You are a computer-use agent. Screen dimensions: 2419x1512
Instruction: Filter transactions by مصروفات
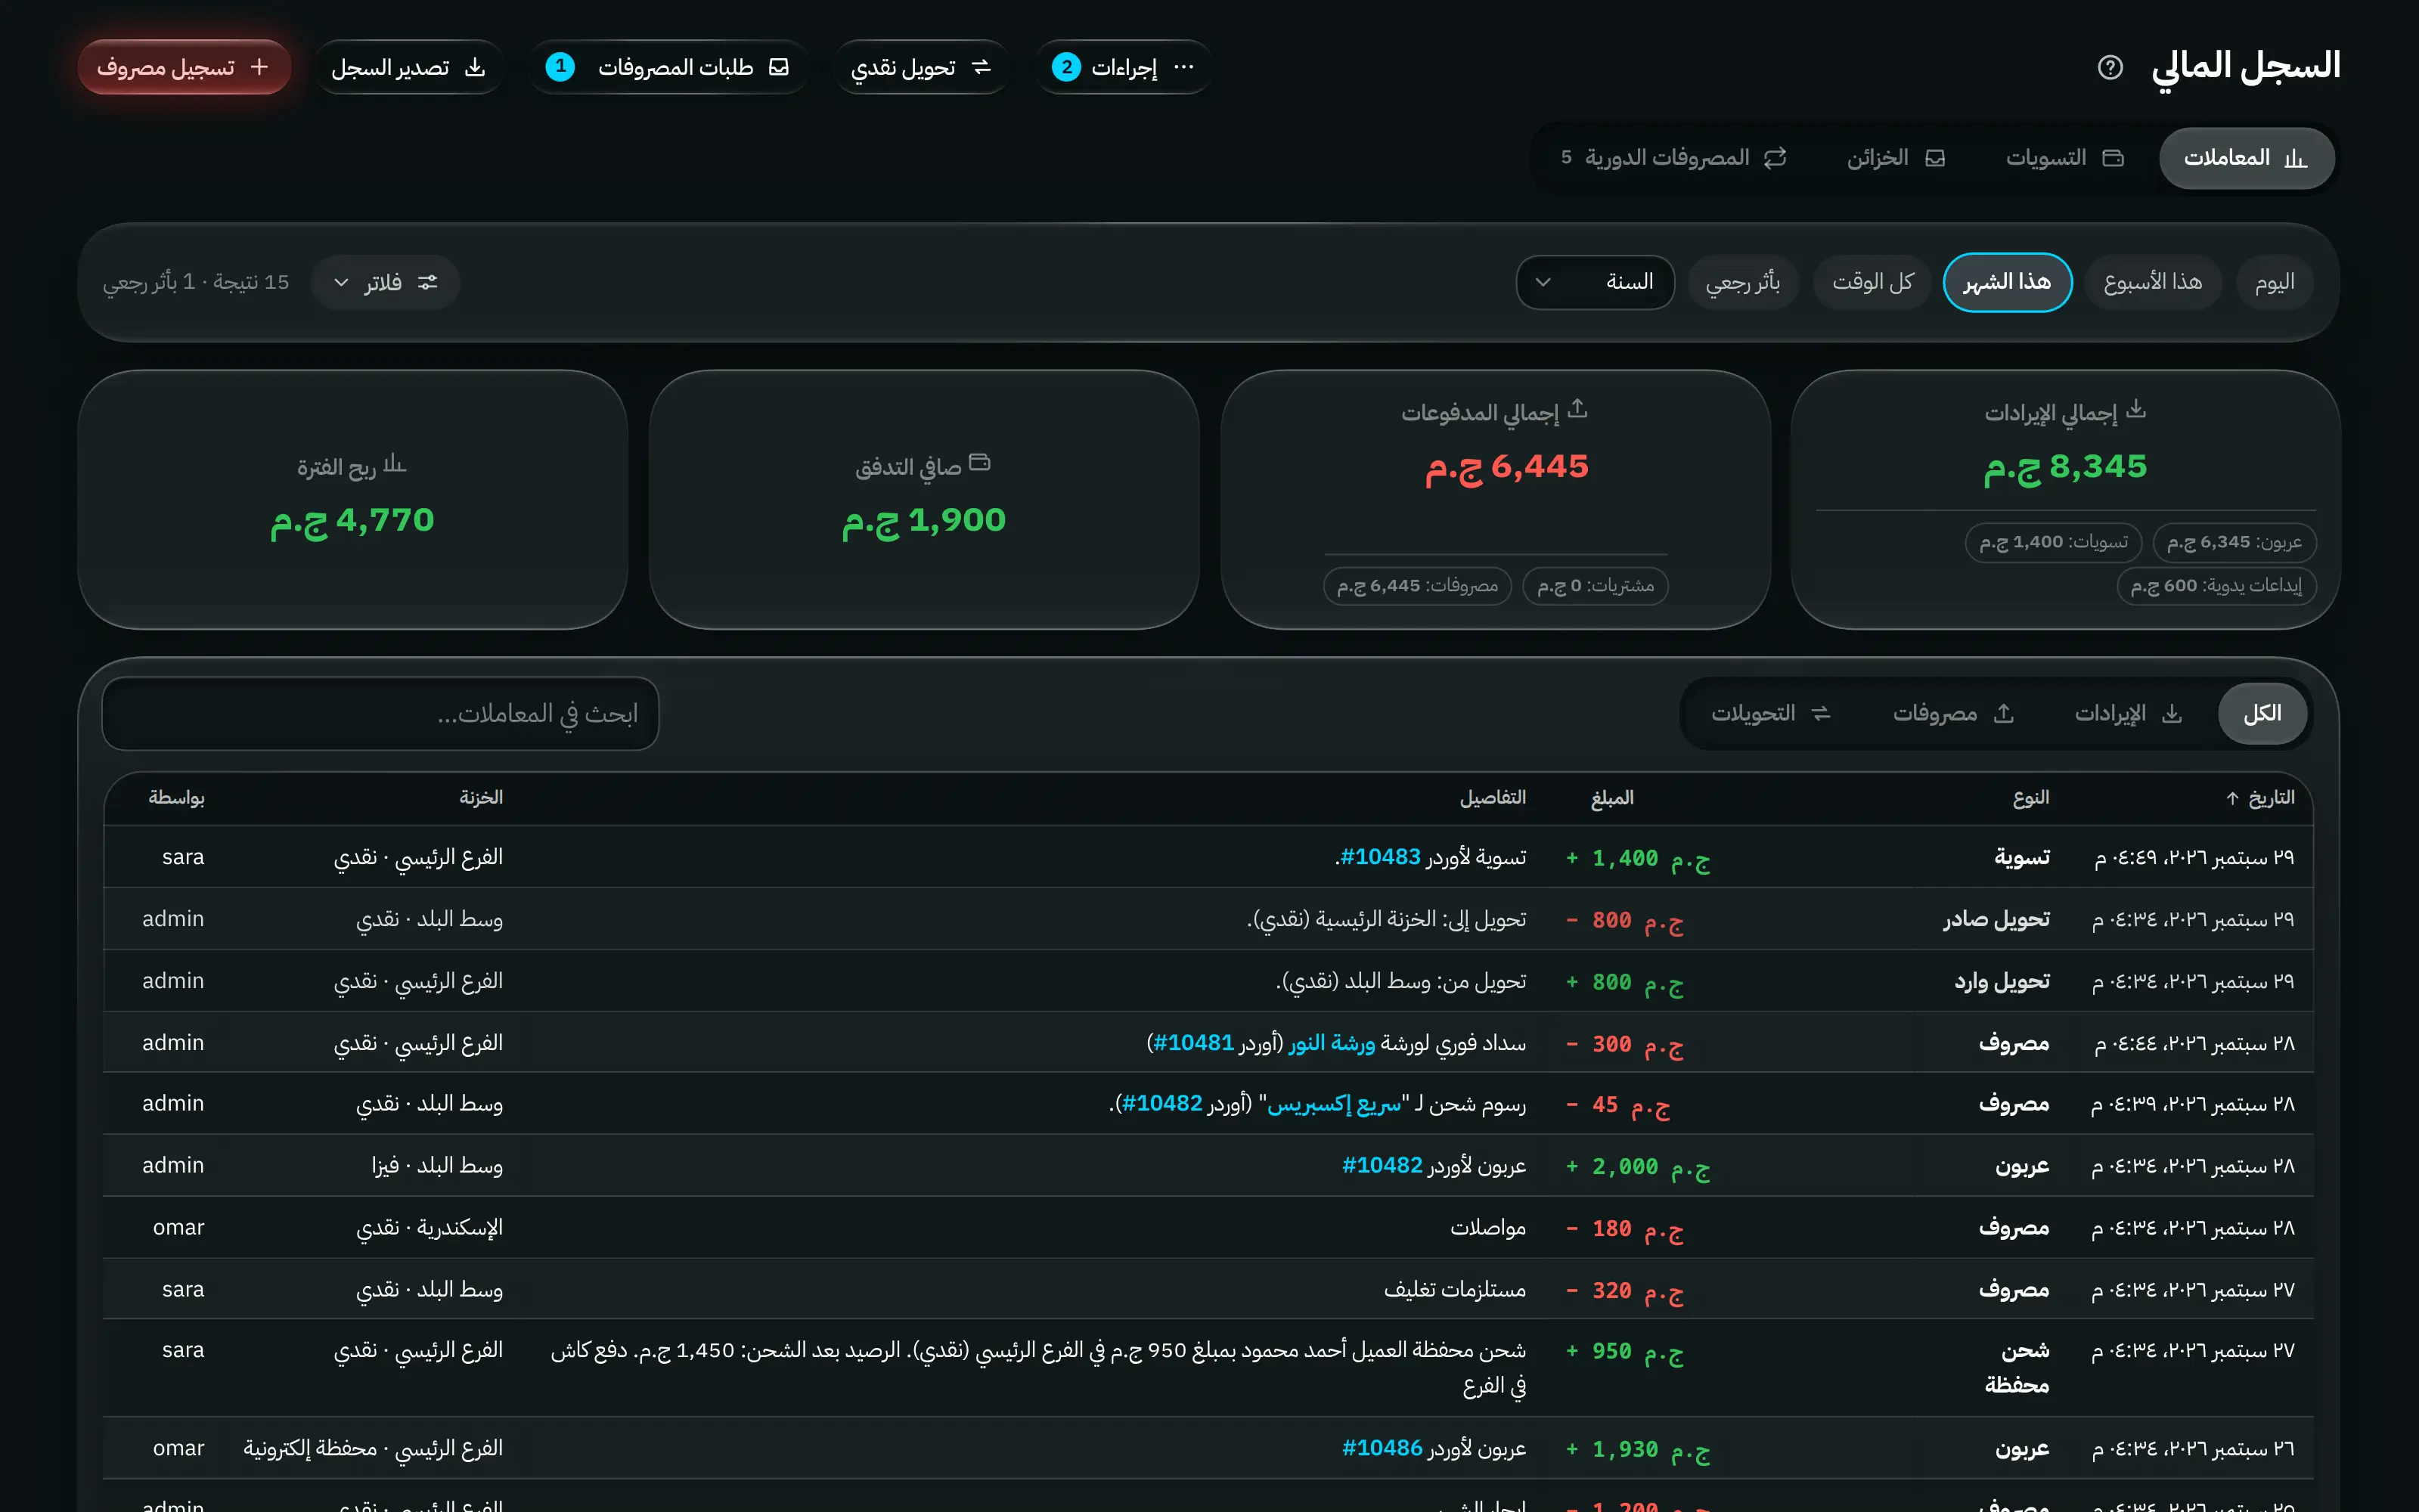click(1952, 714)
